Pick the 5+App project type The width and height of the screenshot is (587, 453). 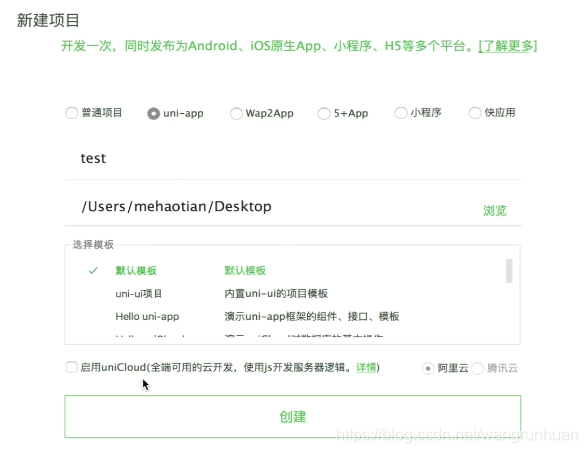324,113
